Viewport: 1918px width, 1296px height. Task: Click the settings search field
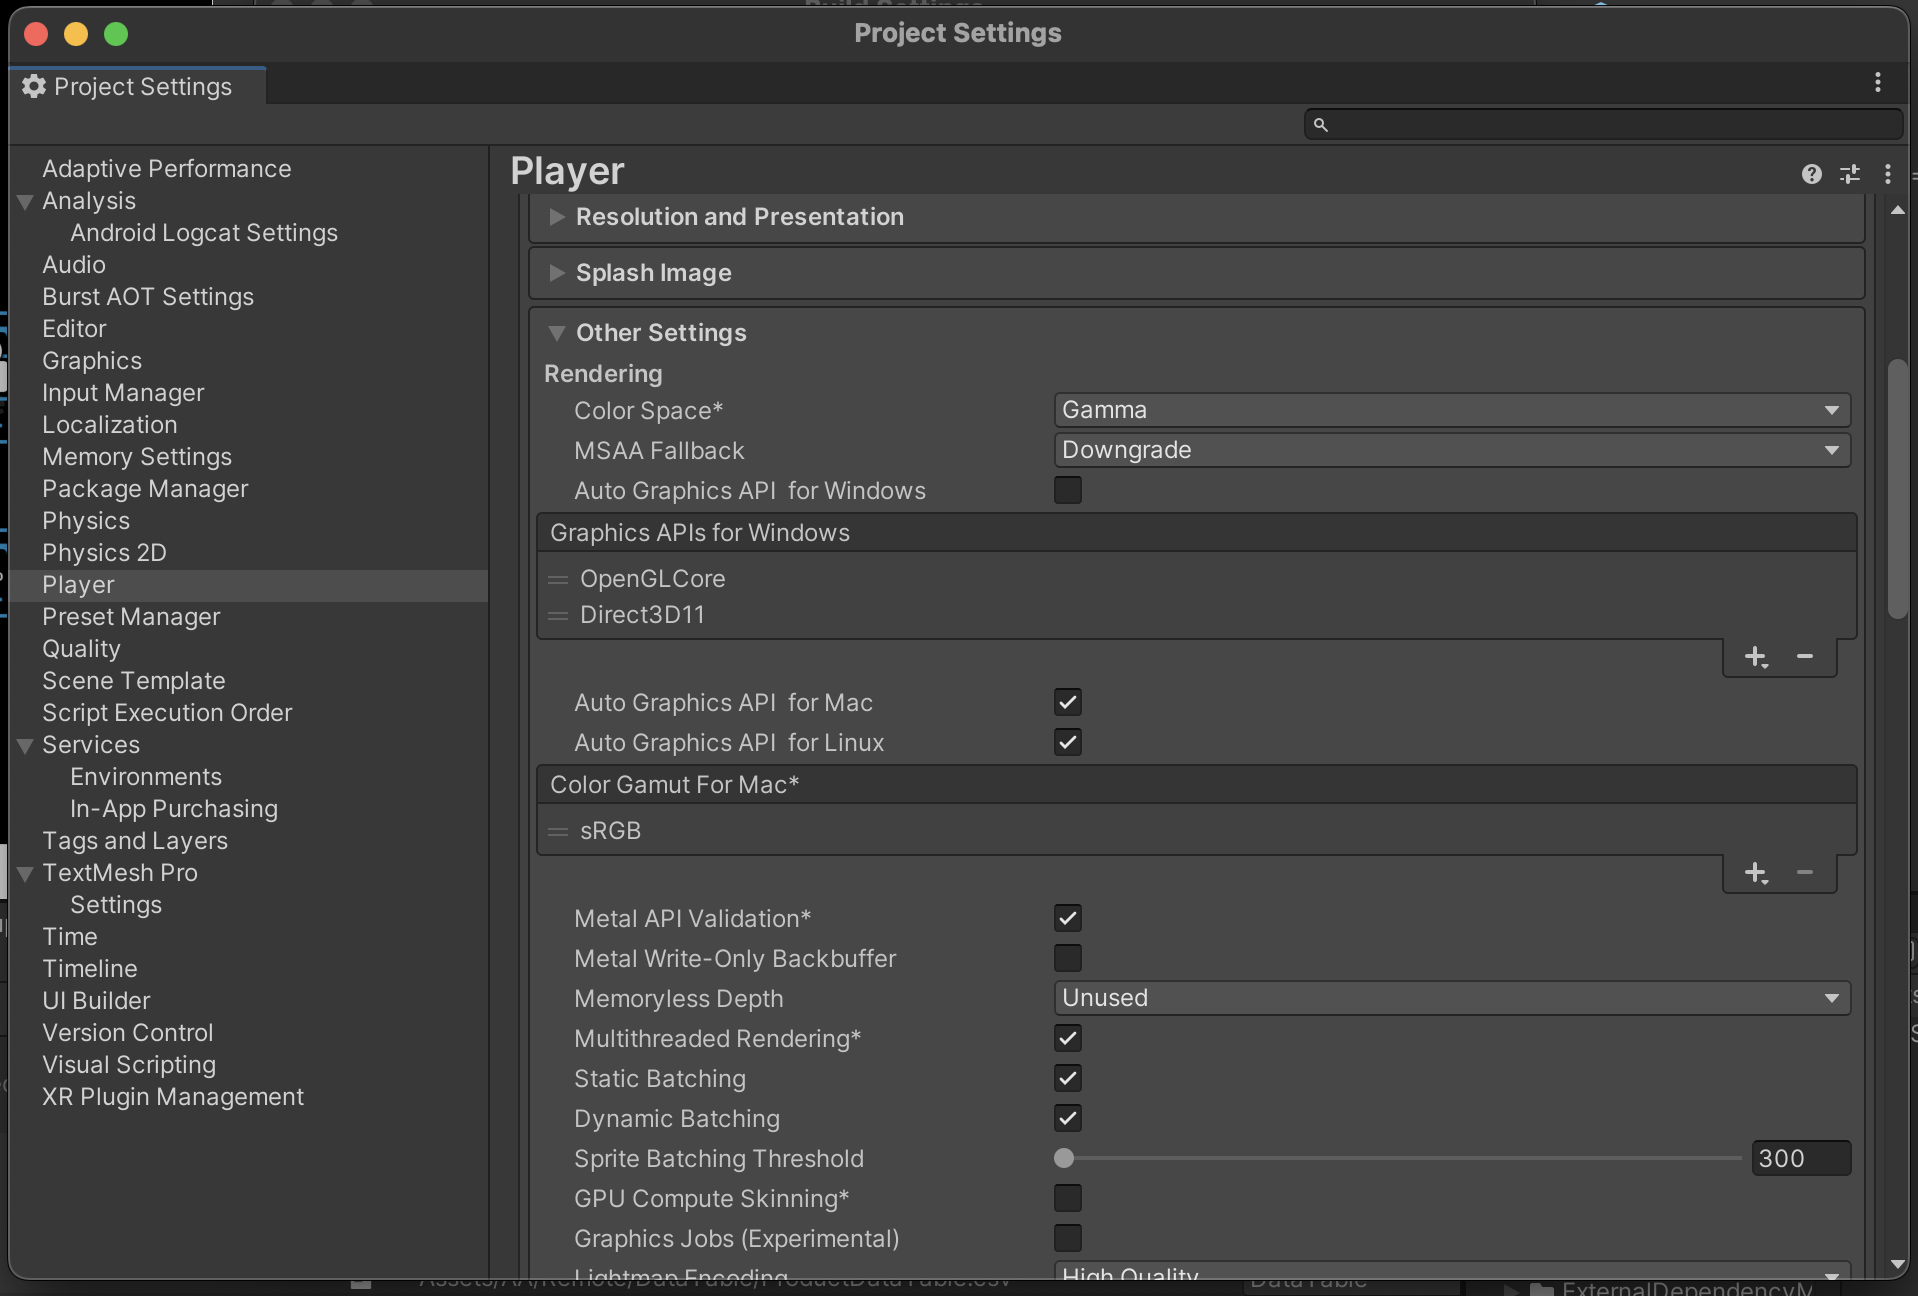click(1603, 125)
